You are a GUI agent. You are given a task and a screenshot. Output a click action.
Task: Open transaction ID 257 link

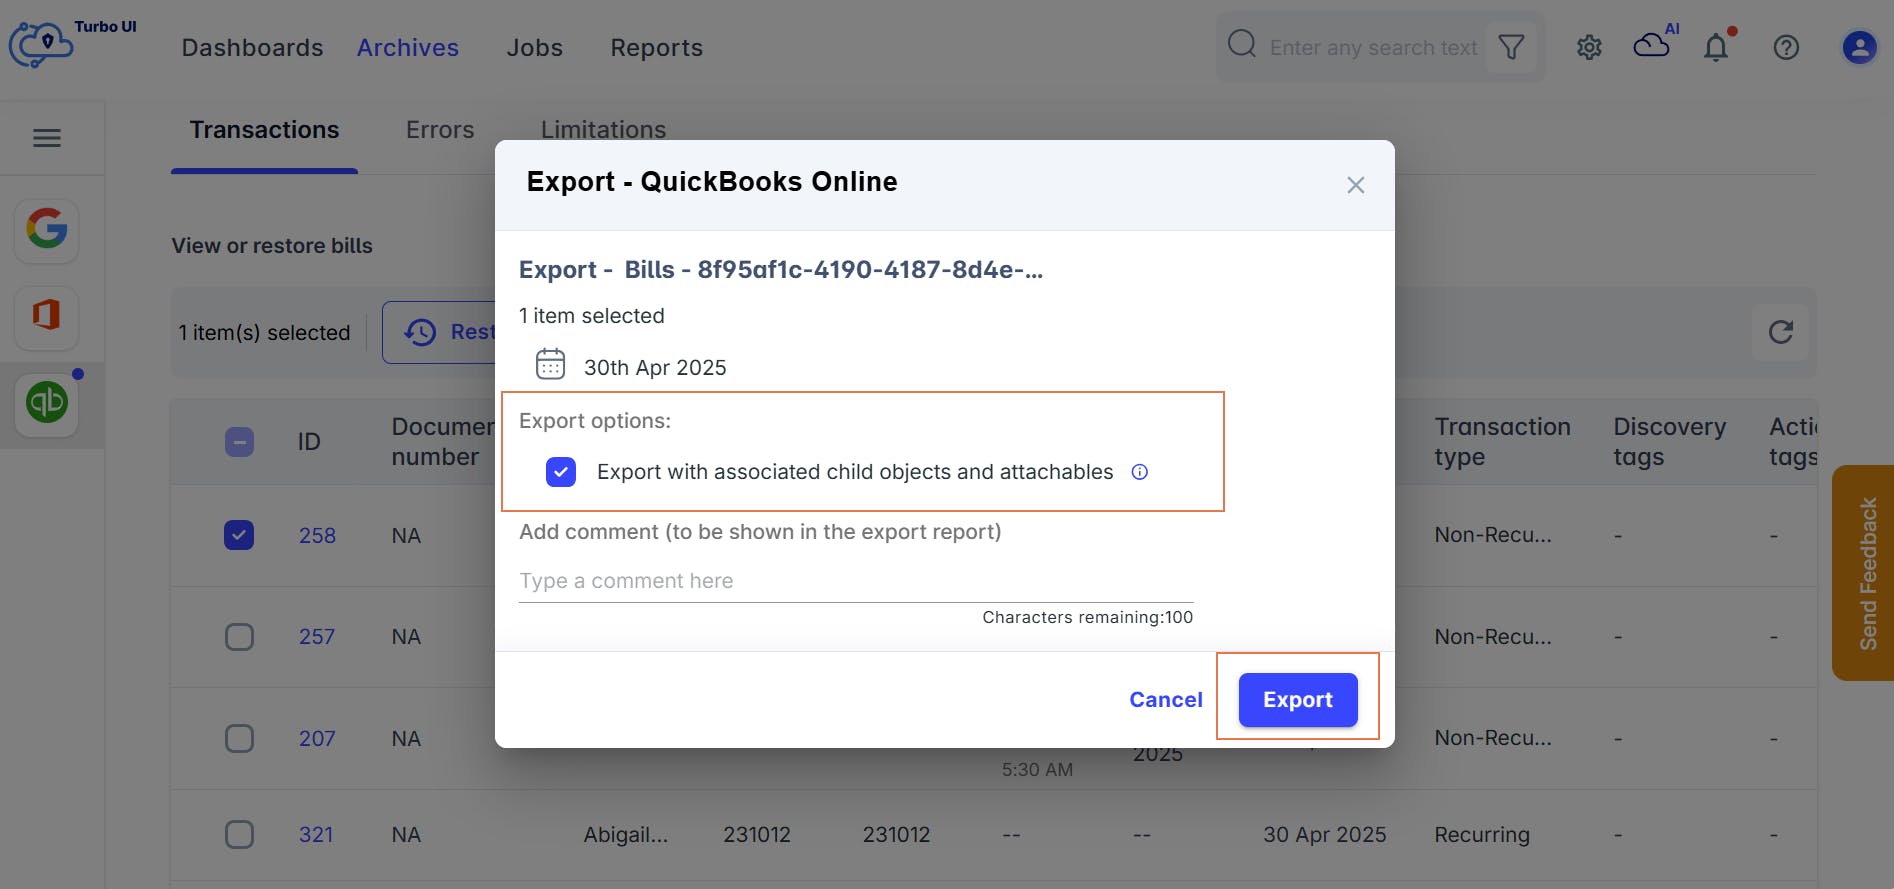(317, 637)
